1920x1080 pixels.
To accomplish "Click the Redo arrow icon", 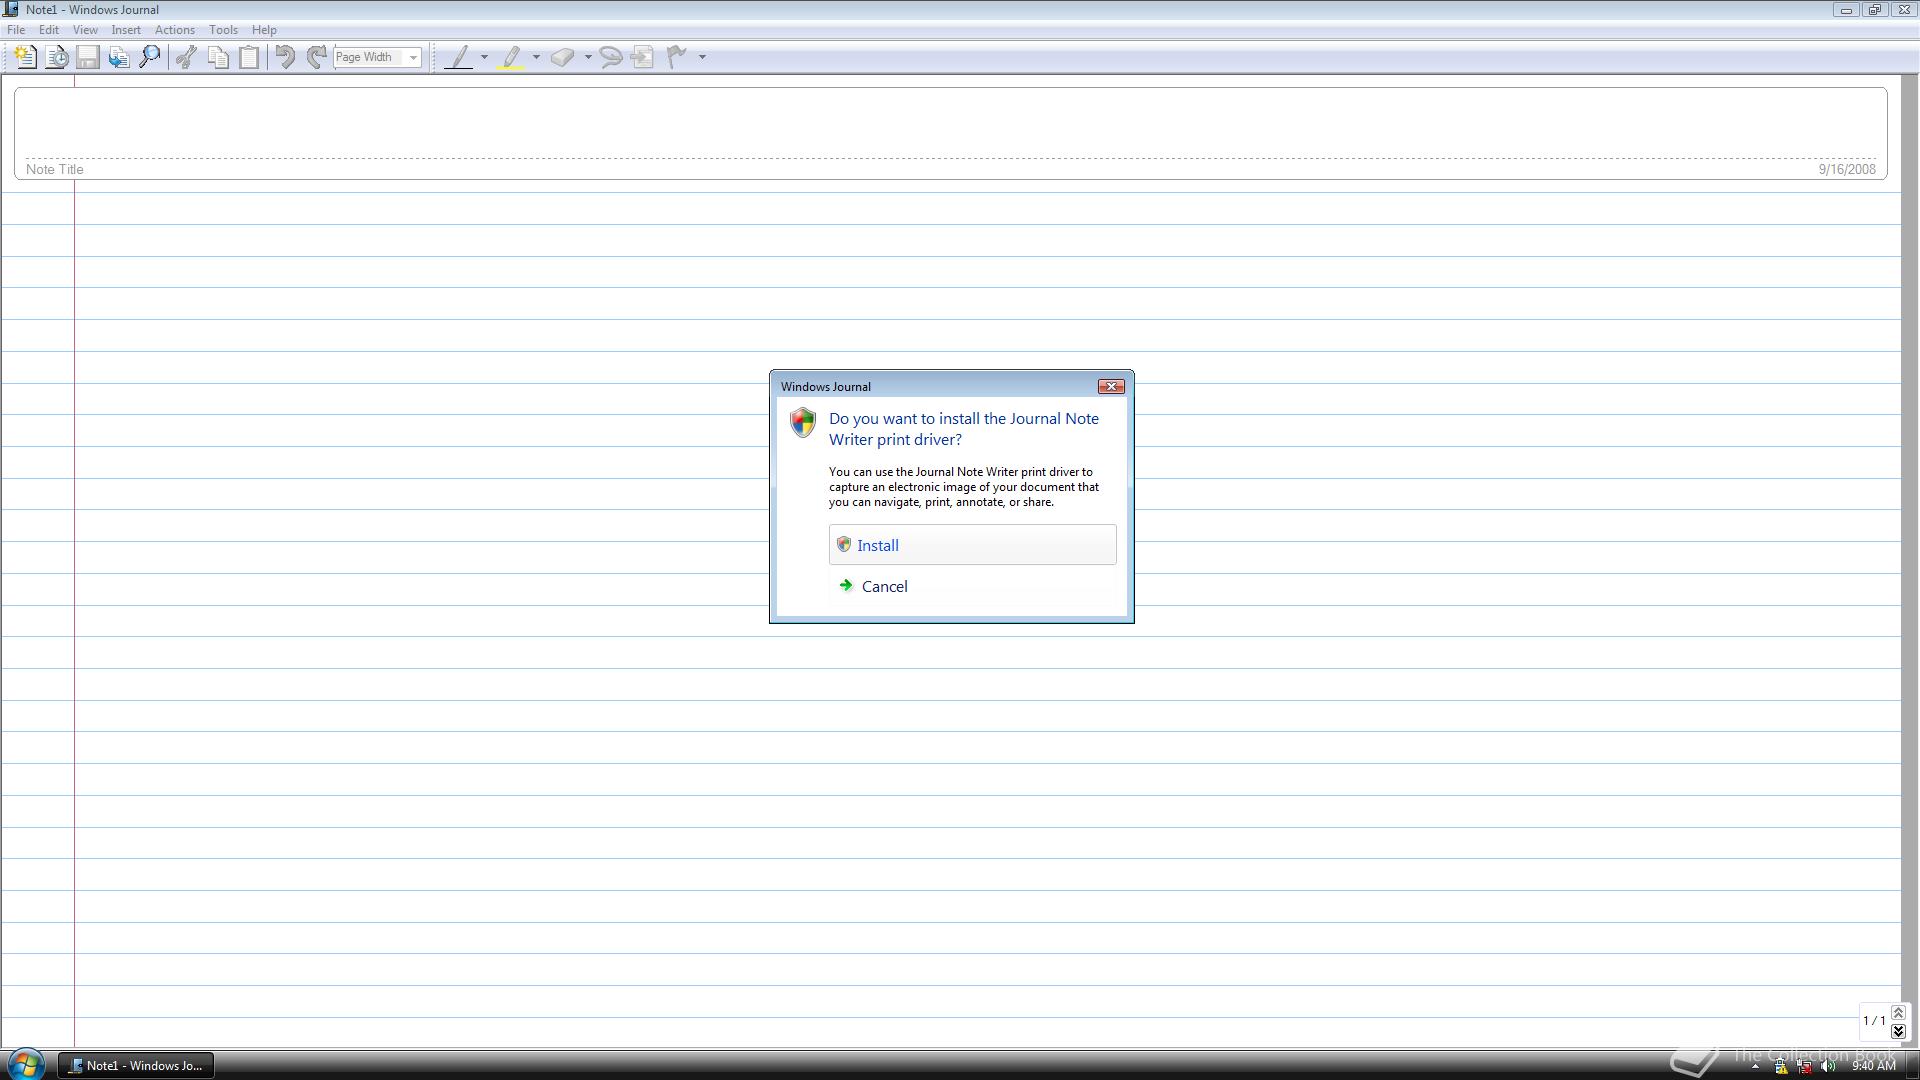I will point(316,57).
